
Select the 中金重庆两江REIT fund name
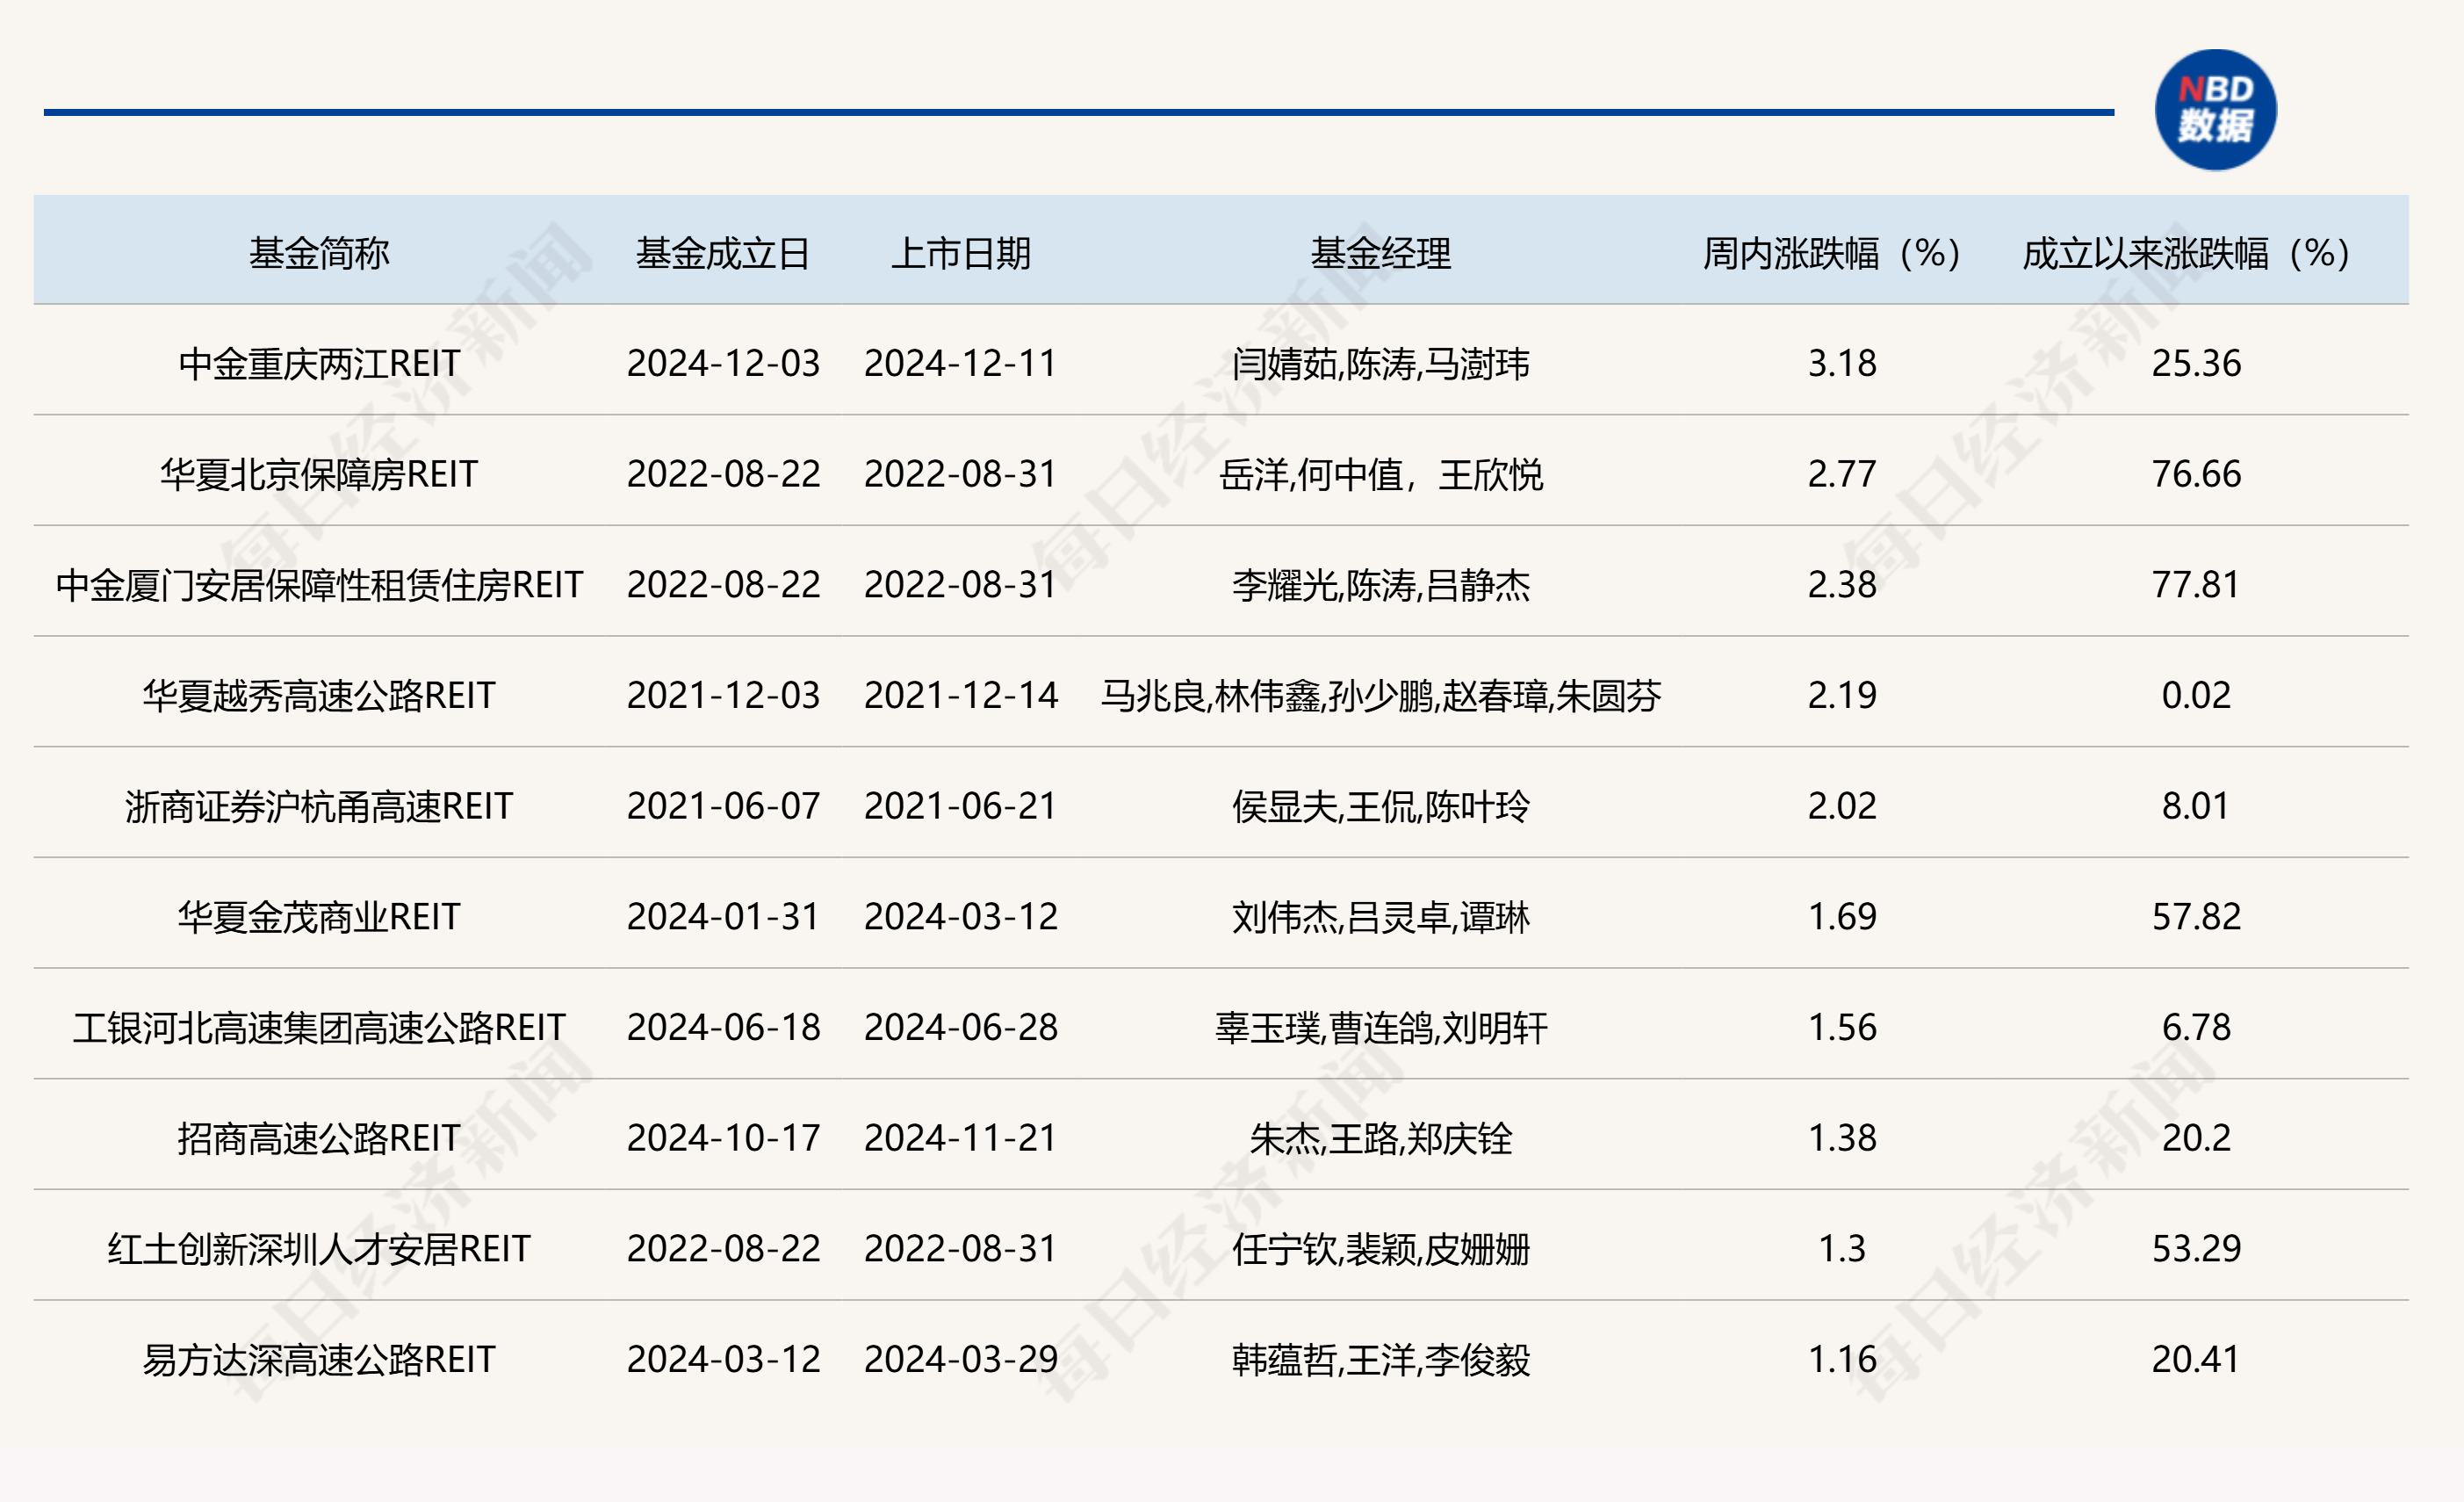click(x=318, y=363)
